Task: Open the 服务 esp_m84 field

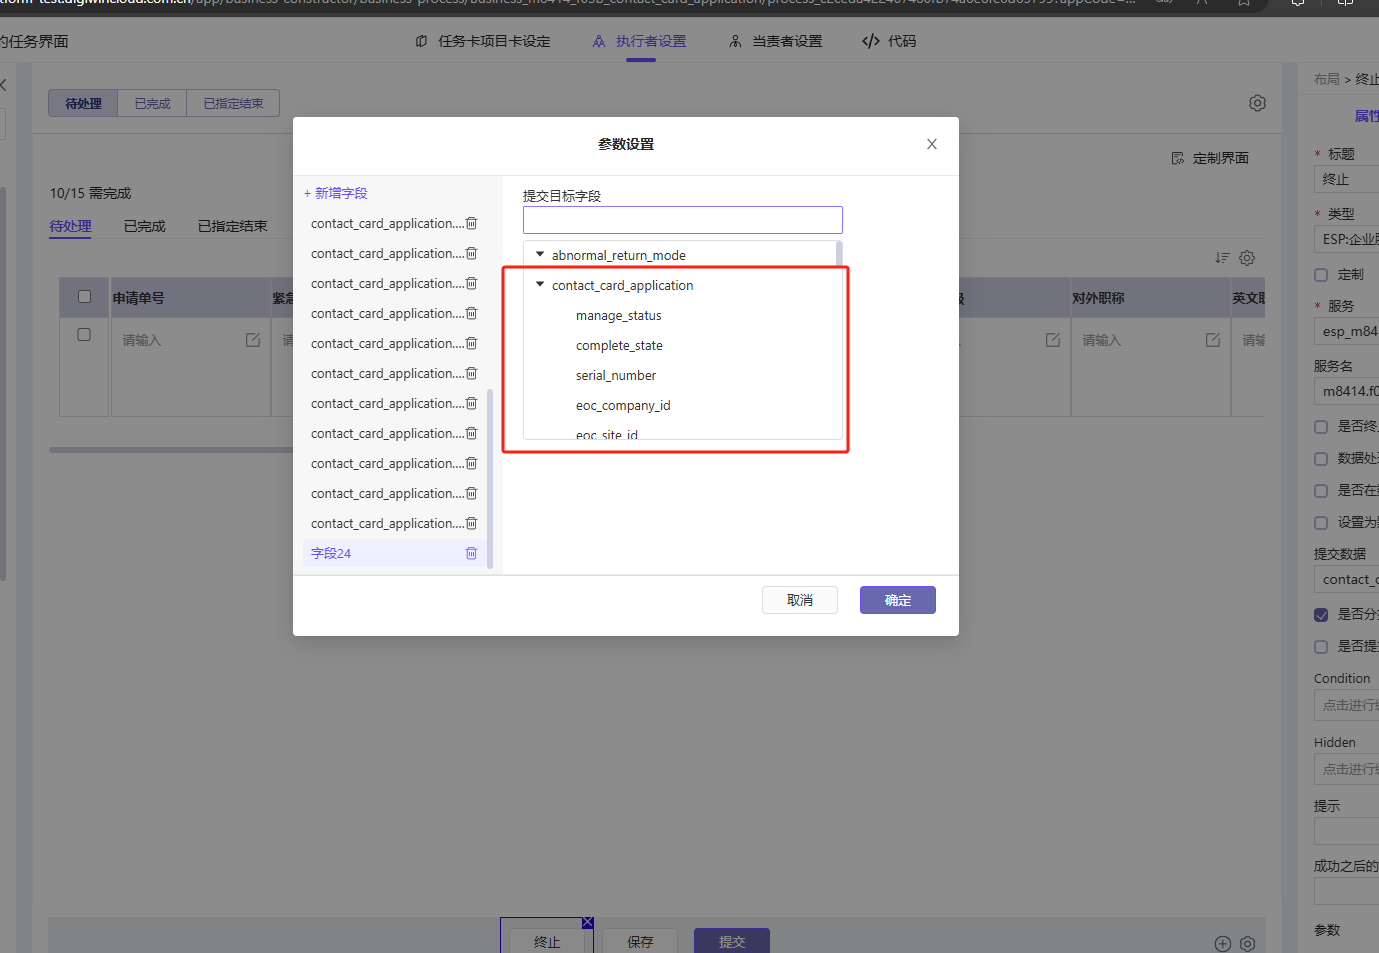Action: [1346, 331]
